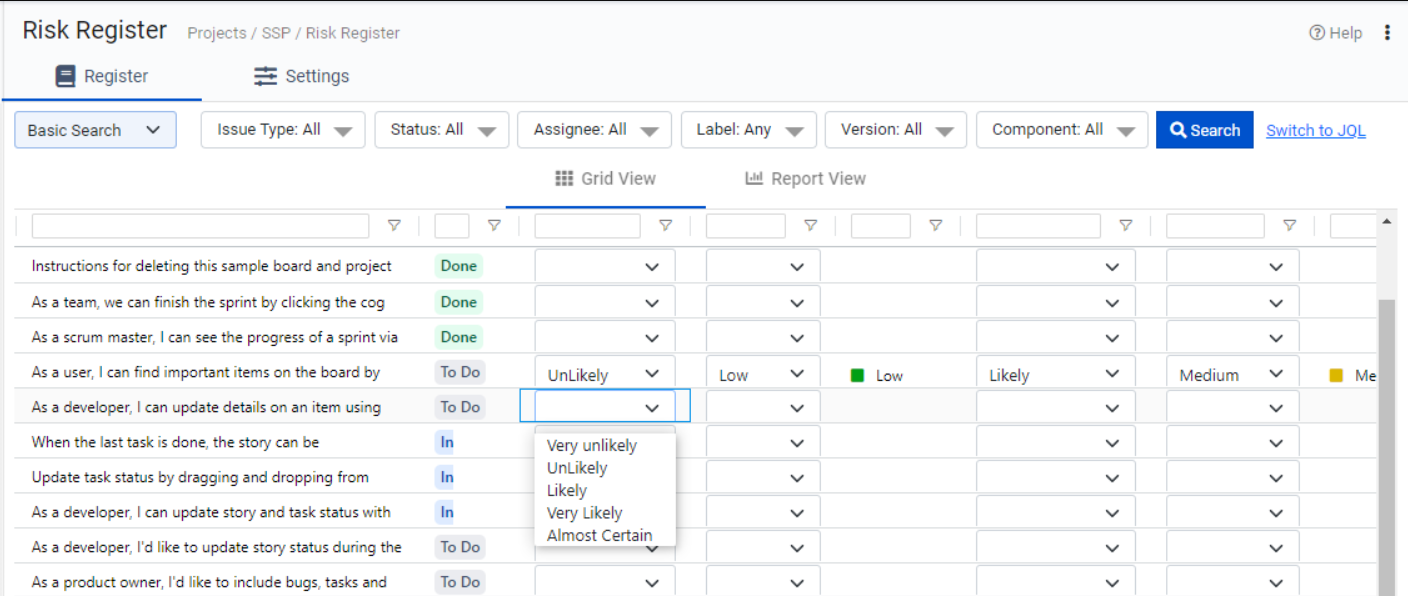Open the vertical three-dot more menu

1387,33
